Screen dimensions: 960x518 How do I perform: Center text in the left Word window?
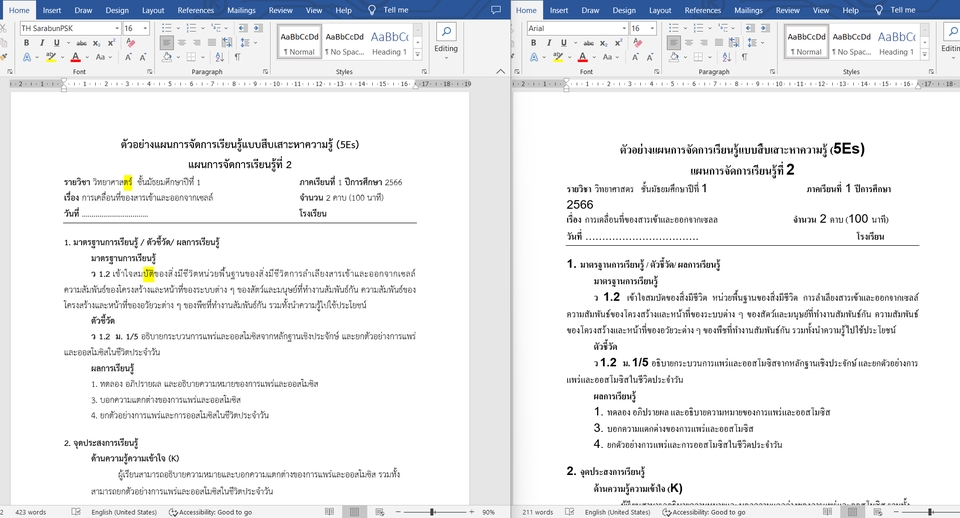pyautogui.click(x=182, y=43)
